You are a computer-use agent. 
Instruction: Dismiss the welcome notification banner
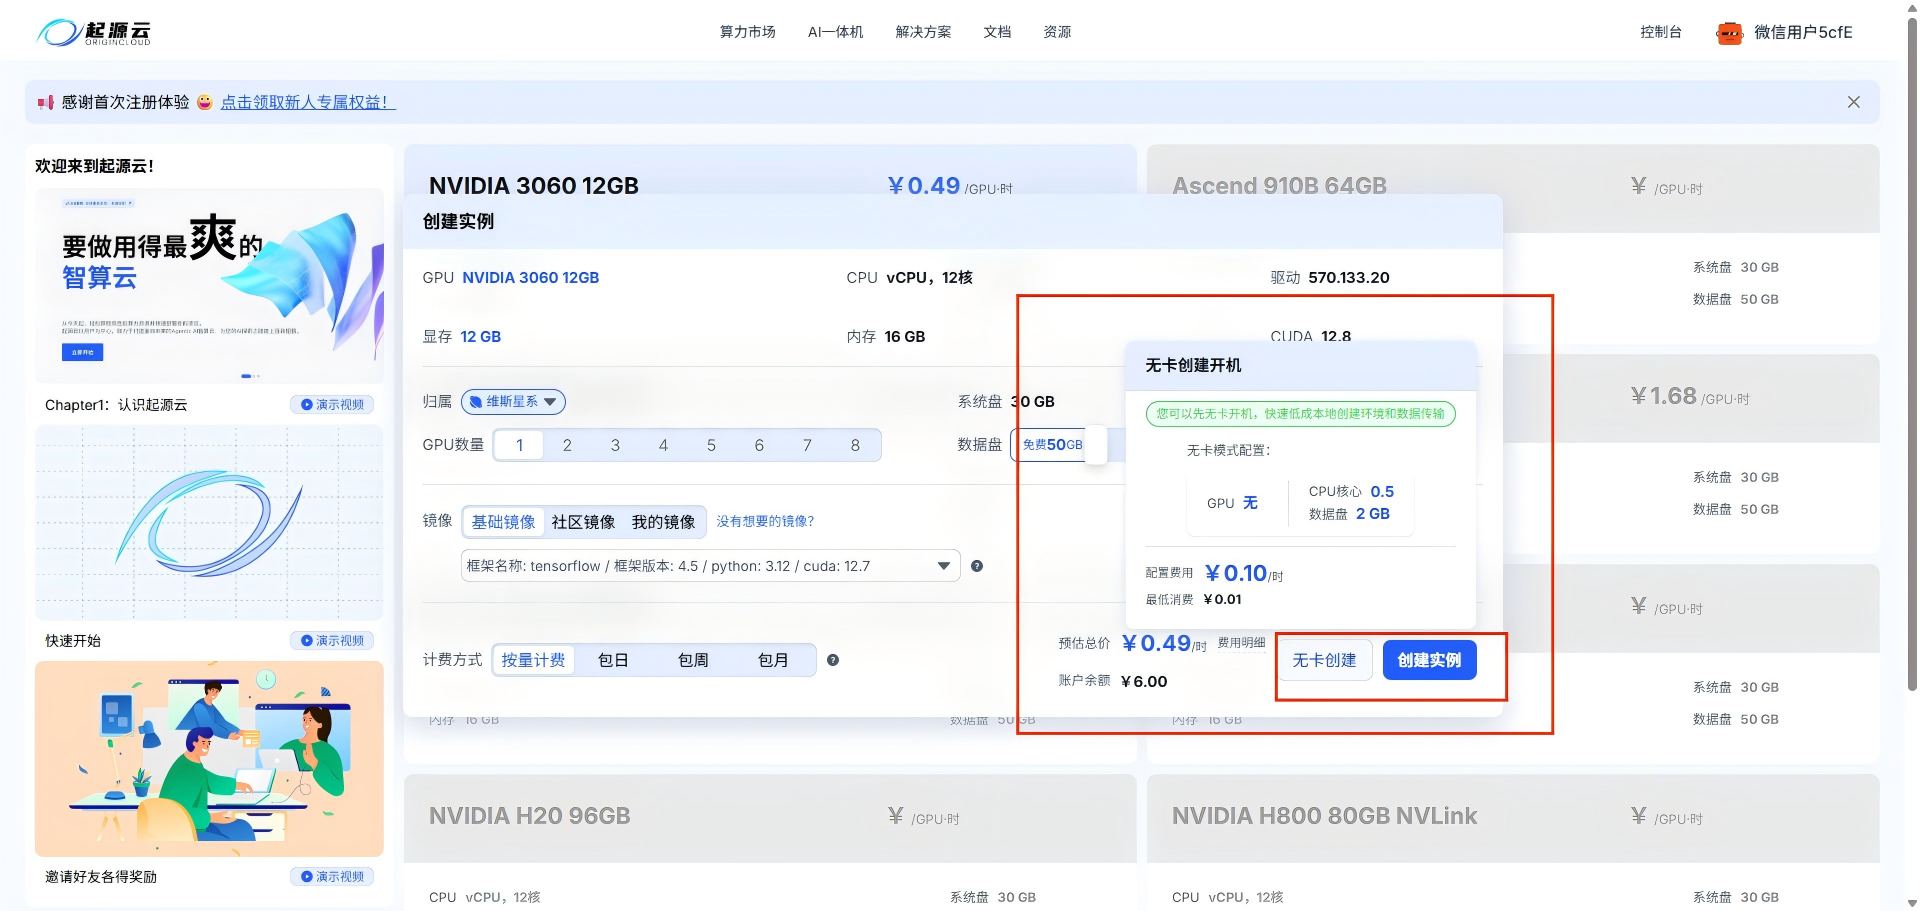coord(1853,102)
